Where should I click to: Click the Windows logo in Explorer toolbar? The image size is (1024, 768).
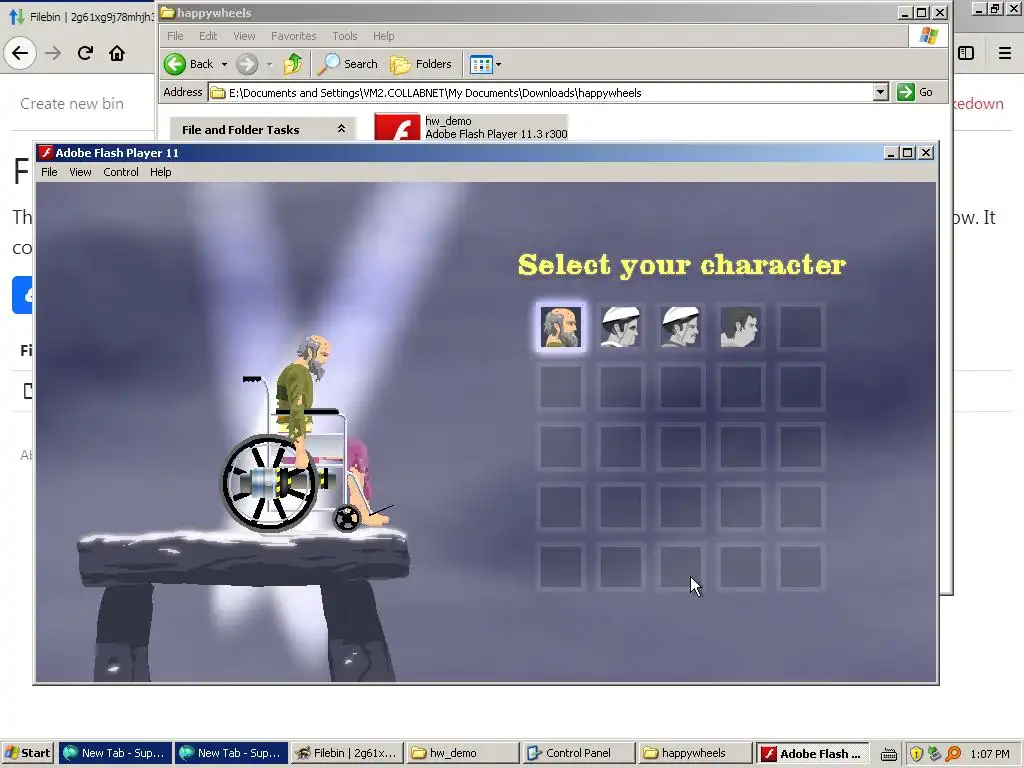[928, 36]
